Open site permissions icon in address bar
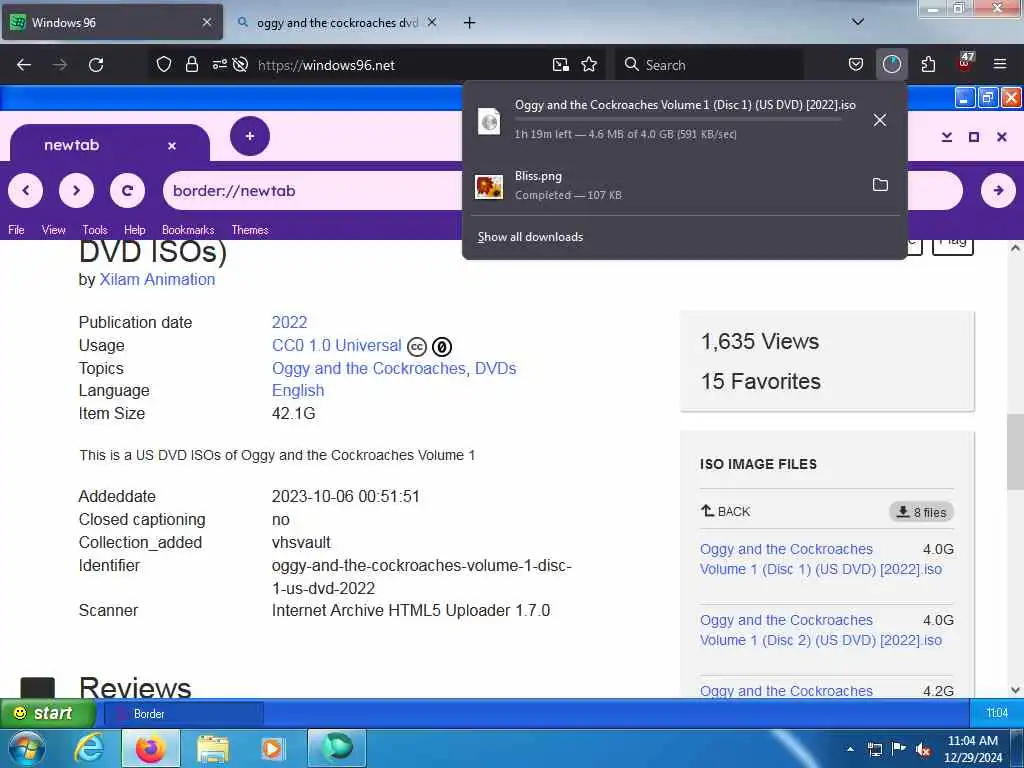This screenshot has height=768, width=1024. (219, 65)
